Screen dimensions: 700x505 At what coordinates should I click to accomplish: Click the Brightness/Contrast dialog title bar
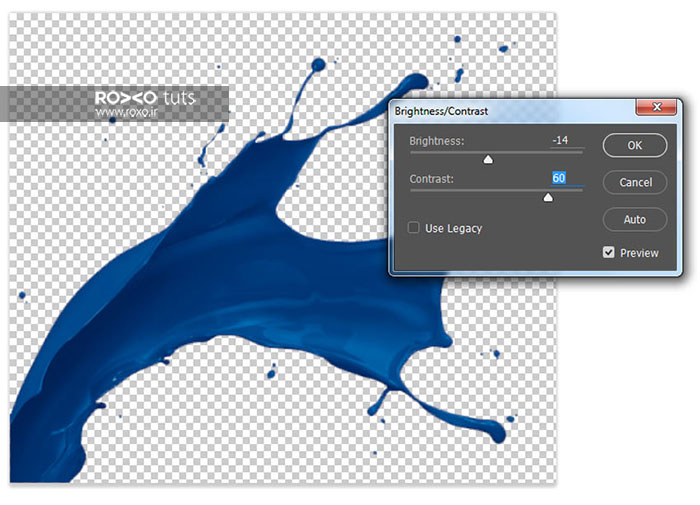coord(513,111)
